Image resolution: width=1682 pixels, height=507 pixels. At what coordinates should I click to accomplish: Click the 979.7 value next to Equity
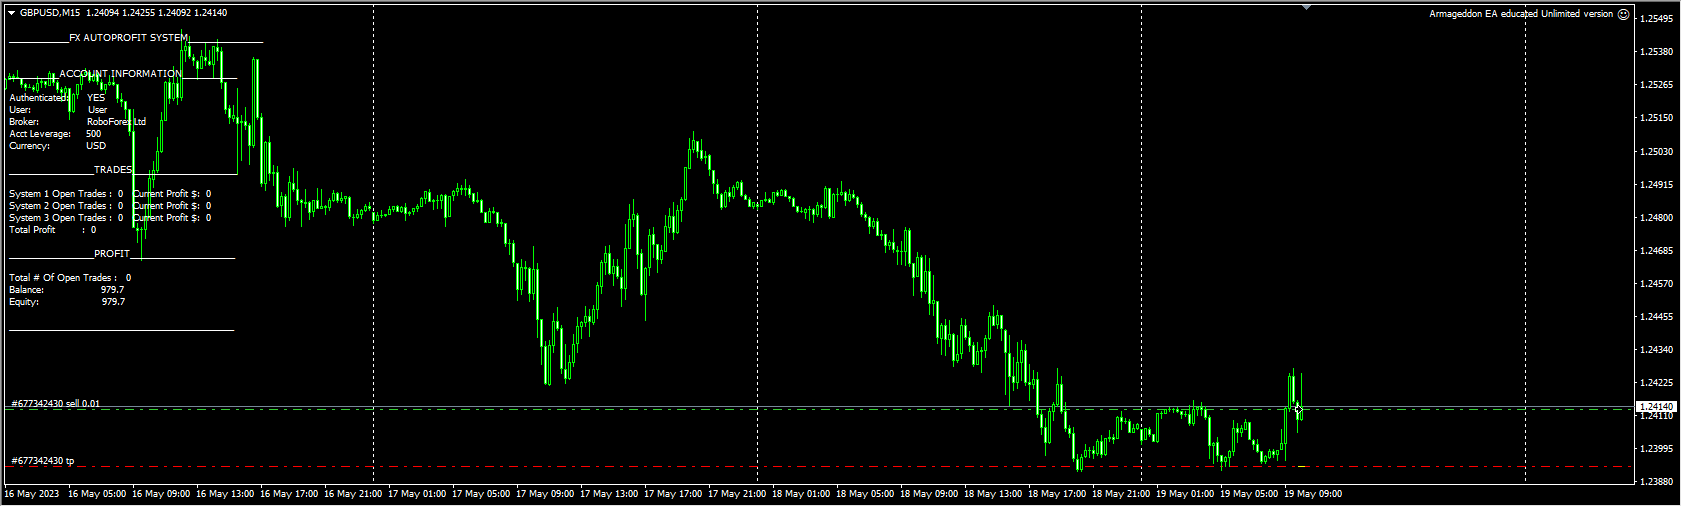[113, 302]
